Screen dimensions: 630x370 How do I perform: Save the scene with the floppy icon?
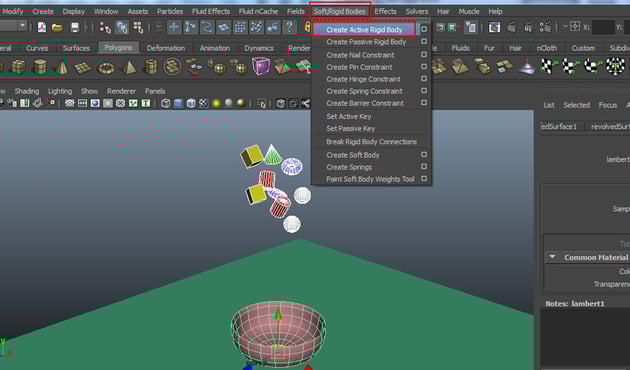coord(75,27)
